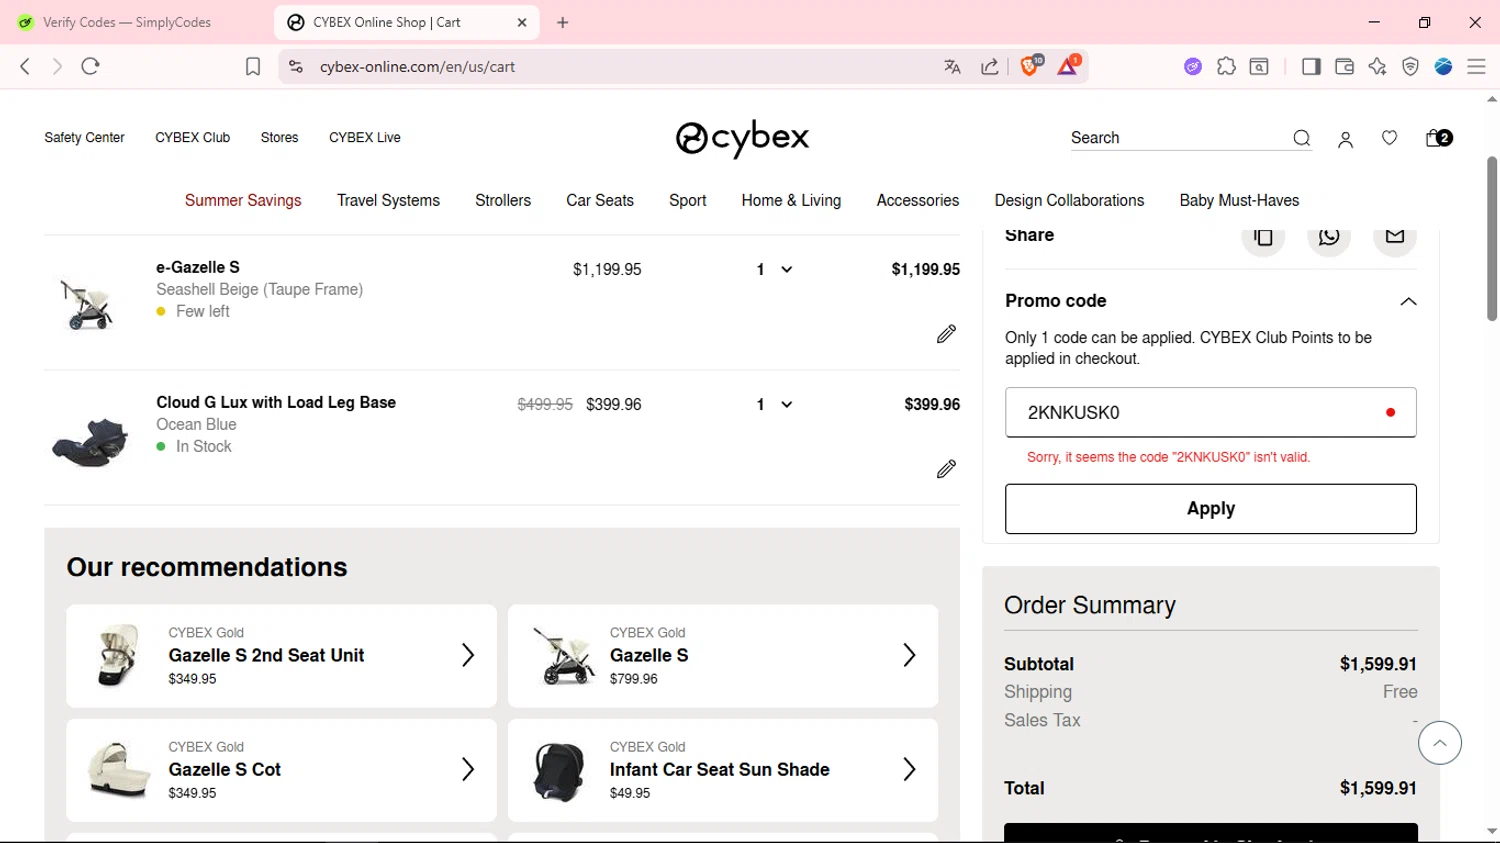
Task: Open the Accessories menu
Action: pos(918,200)
